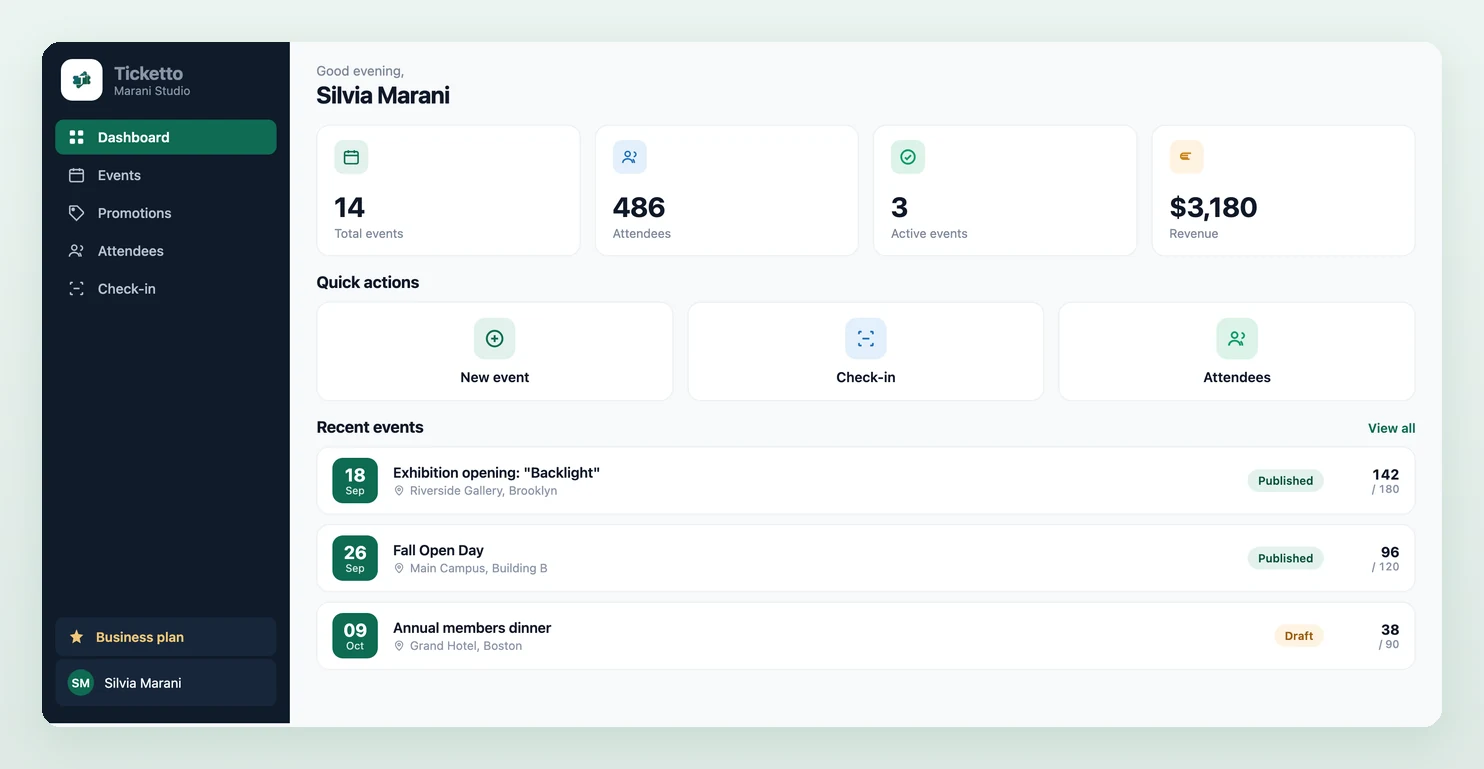
Task: Click the Silvia Marani heading
Action: [383, 95]
